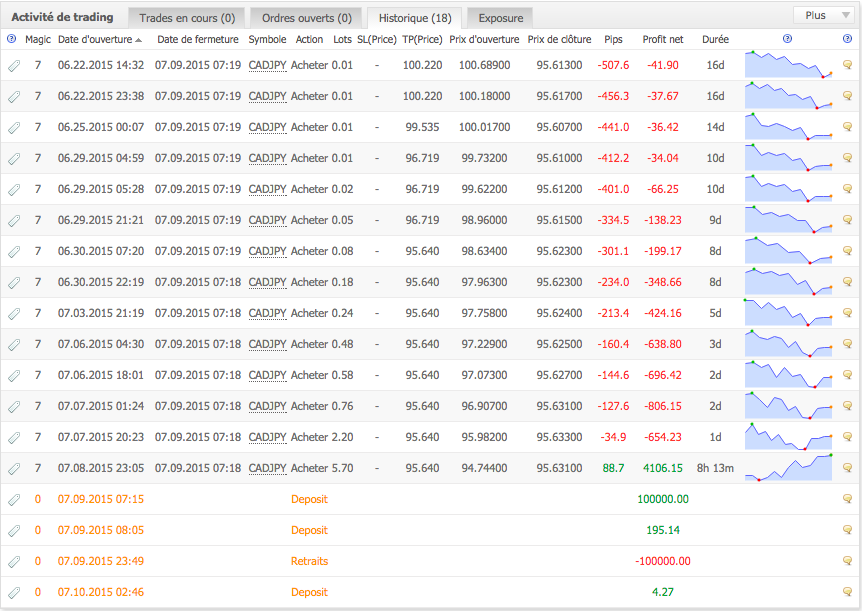The image size is (862, 611).
Task: Click comment bubble for the 100000.00 Deposit row
Action: (x=847, y=500)
